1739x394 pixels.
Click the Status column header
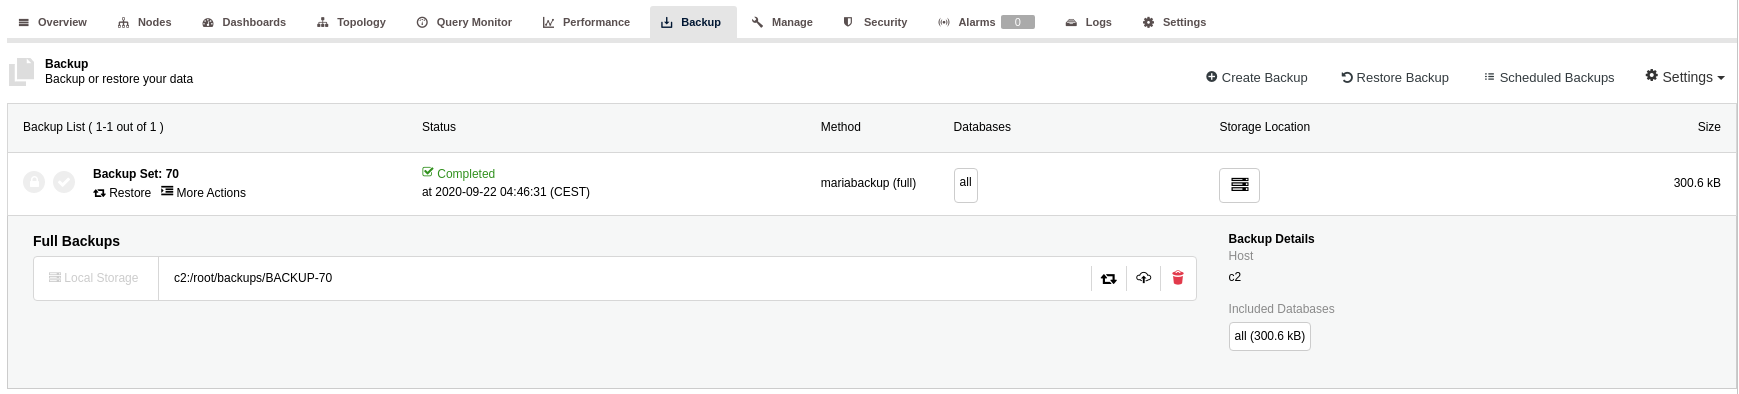coord(439,127)
